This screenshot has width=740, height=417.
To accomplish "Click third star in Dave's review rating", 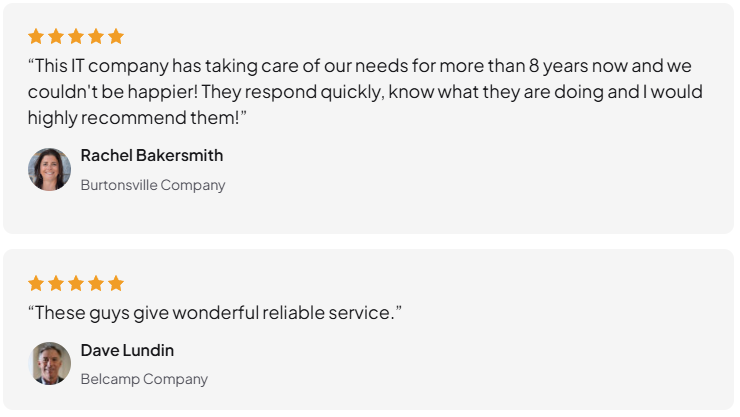I will point(76,284).
